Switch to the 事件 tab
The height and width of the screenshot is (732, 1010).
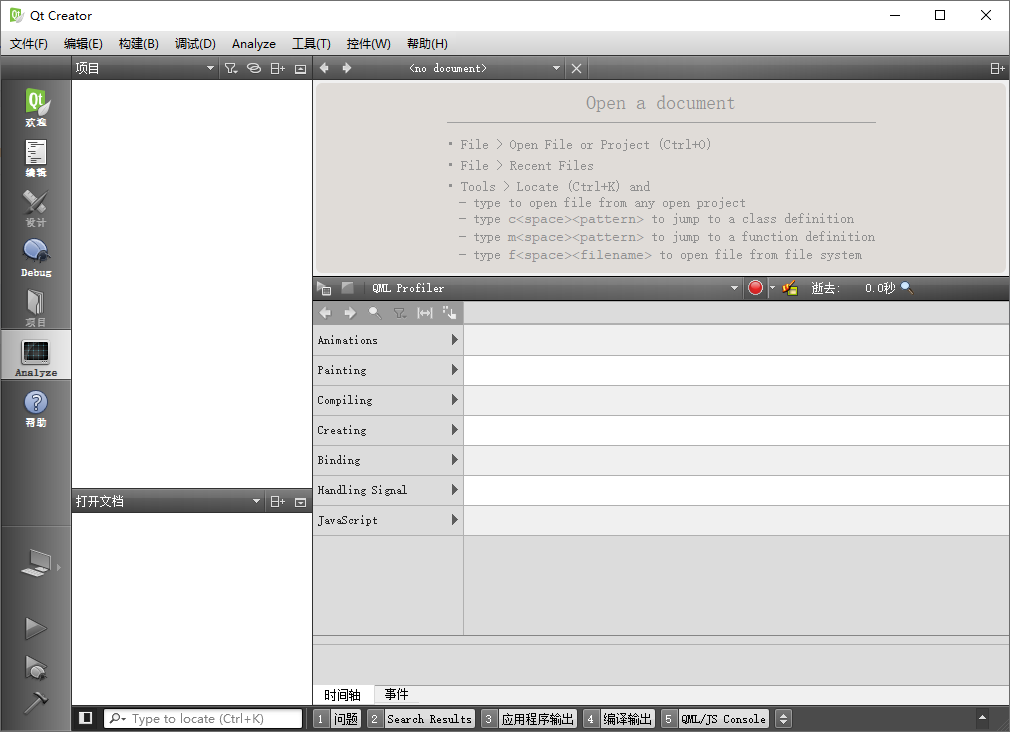coord(396,694)
